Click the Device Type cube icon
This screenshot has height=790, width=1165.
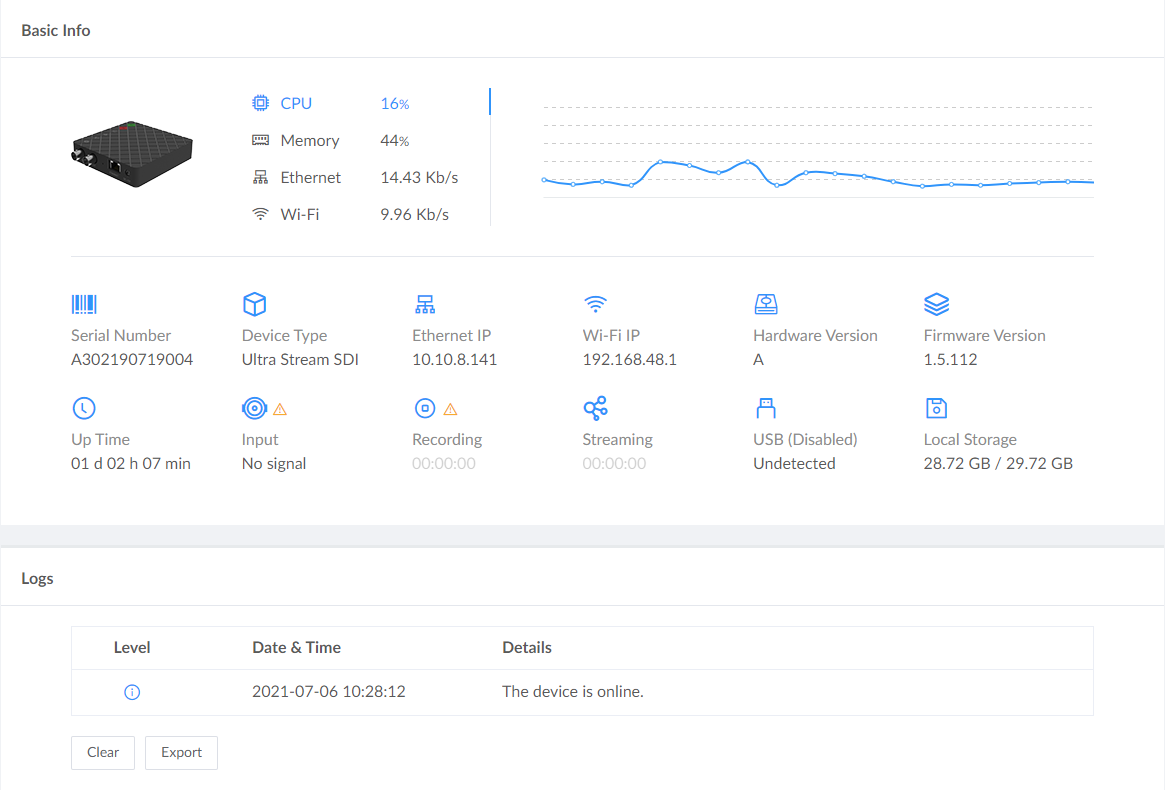click(x=254, y=304)
